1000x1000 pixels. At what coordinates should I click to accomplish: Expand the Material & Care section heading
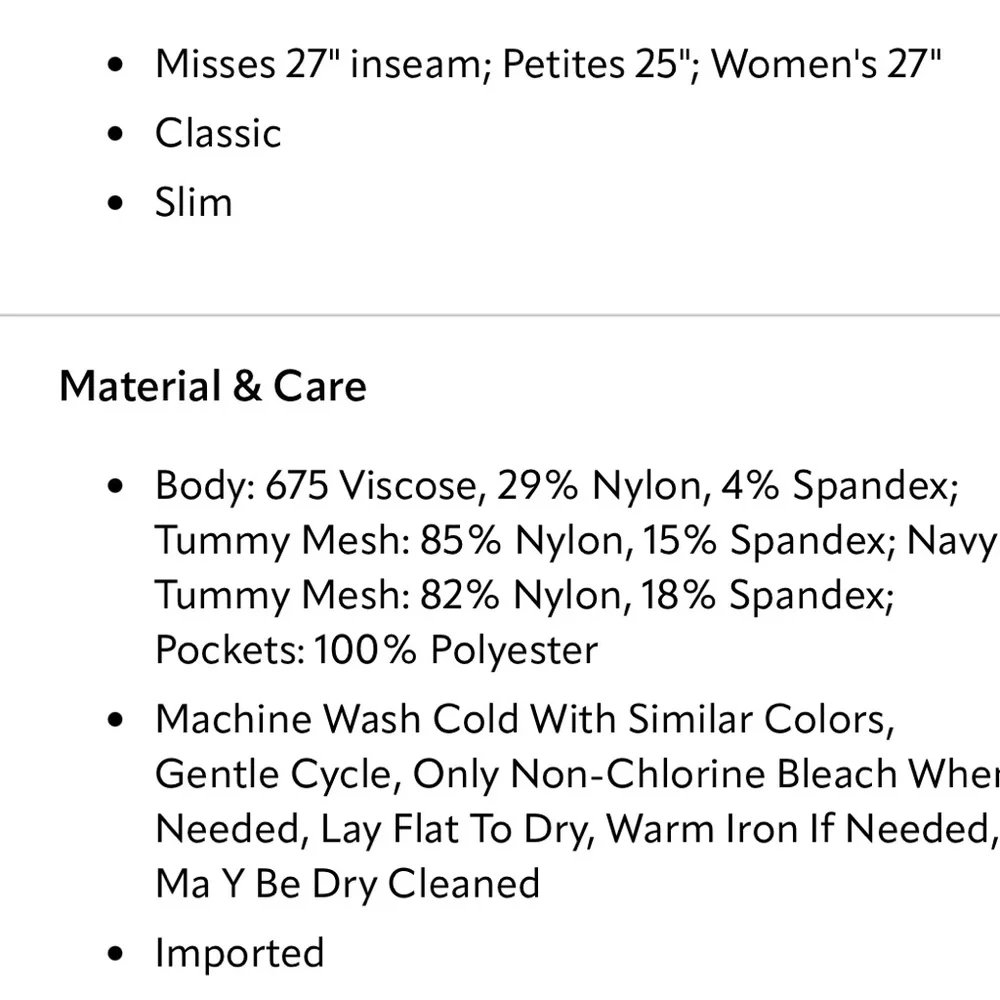pyautogui.click(x=213, y=387)
